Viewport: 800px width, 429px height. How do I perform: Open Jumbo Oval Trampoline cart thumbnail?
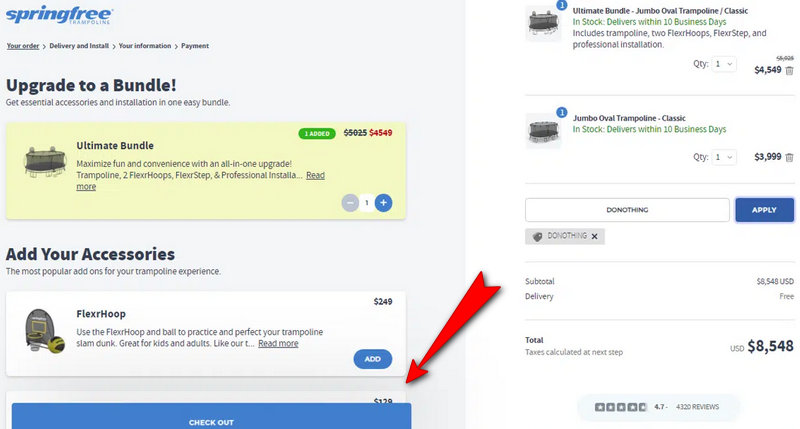pos(543,130)
